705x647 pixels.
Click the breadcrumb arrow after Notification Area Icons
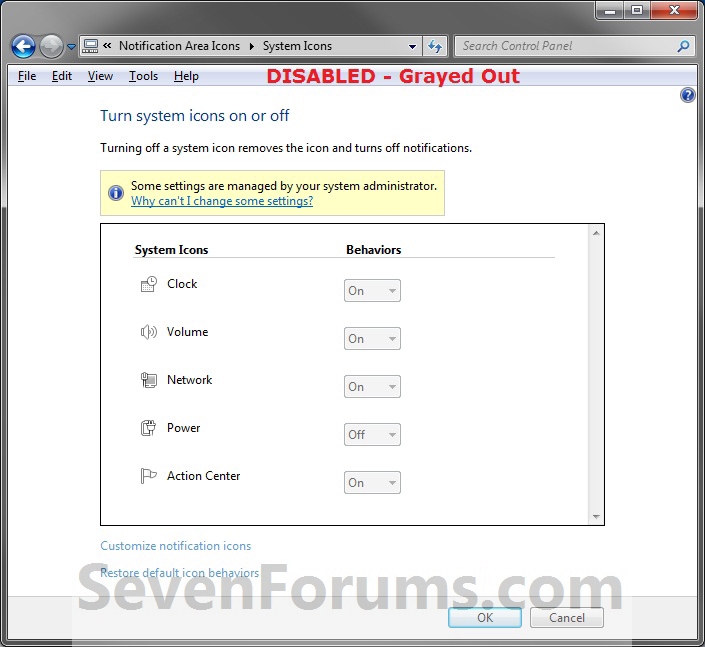click(x=251, y=46)
